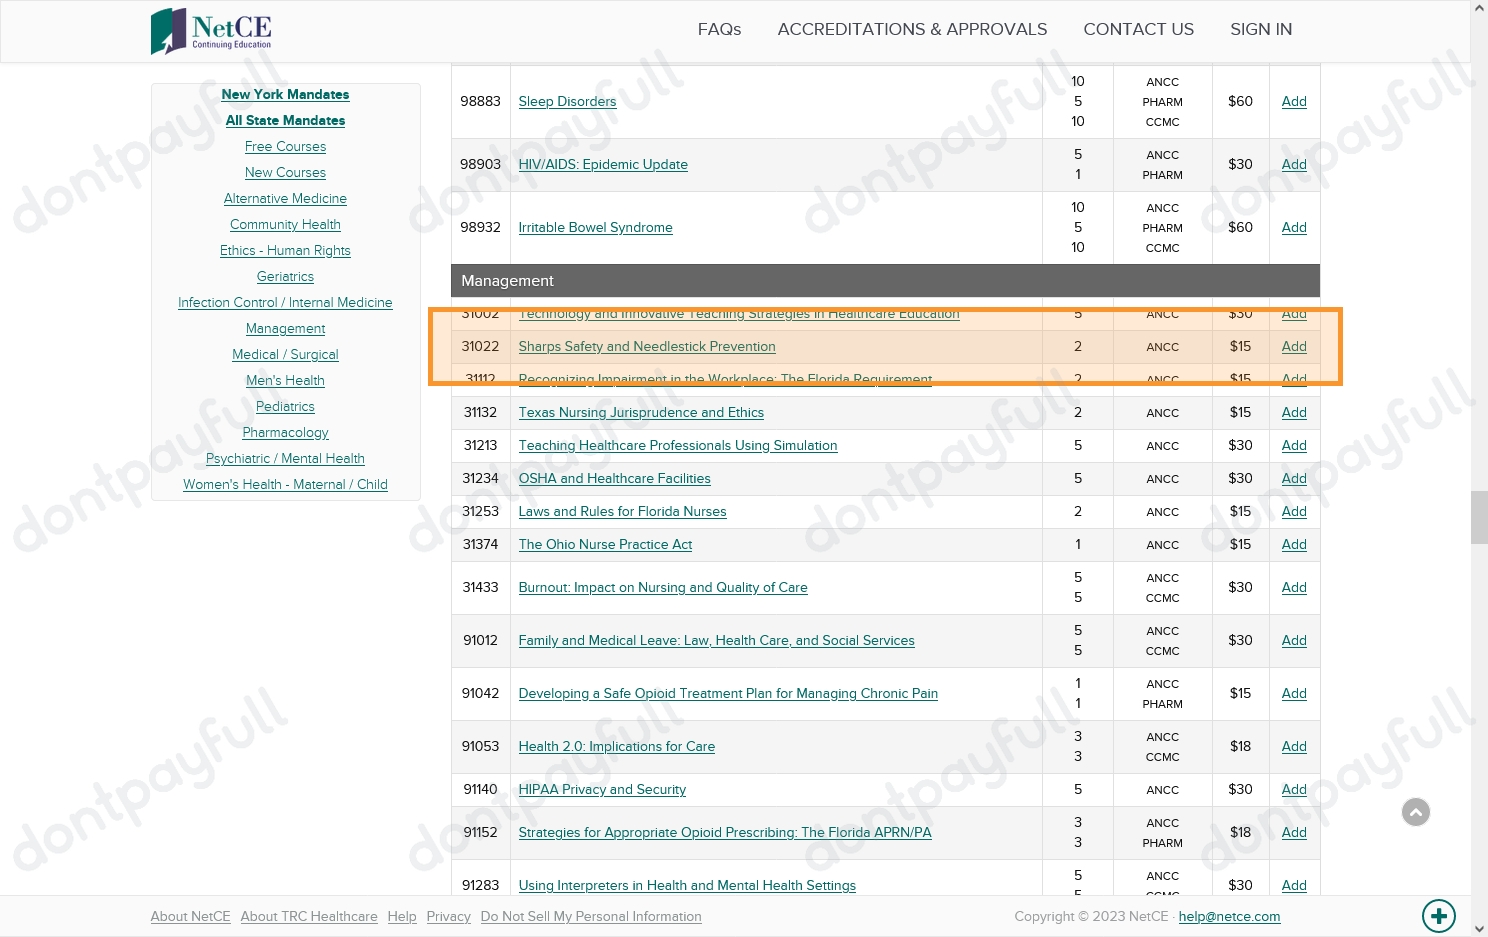Browse Free Courses in sidebar
This screenshot has width=1488, height=937.
(x=285, y=146)
